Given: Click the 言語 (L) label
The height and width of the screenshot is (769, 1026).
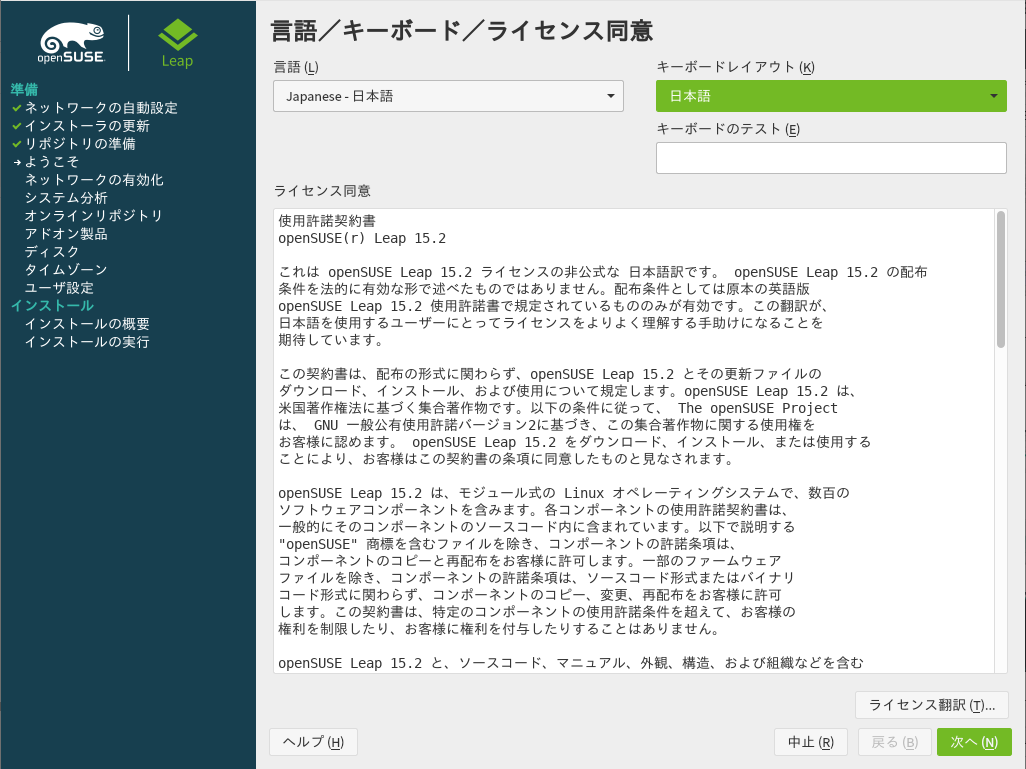Looking at the screenshot, I should click(296, 67).
